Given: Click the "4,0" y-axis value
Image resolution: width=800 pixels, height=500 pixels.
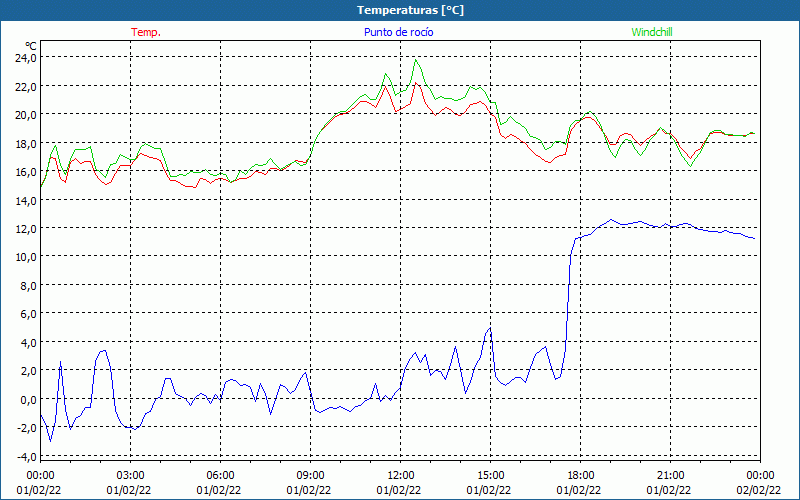Looking at the screenshot, I should (28, 342).
